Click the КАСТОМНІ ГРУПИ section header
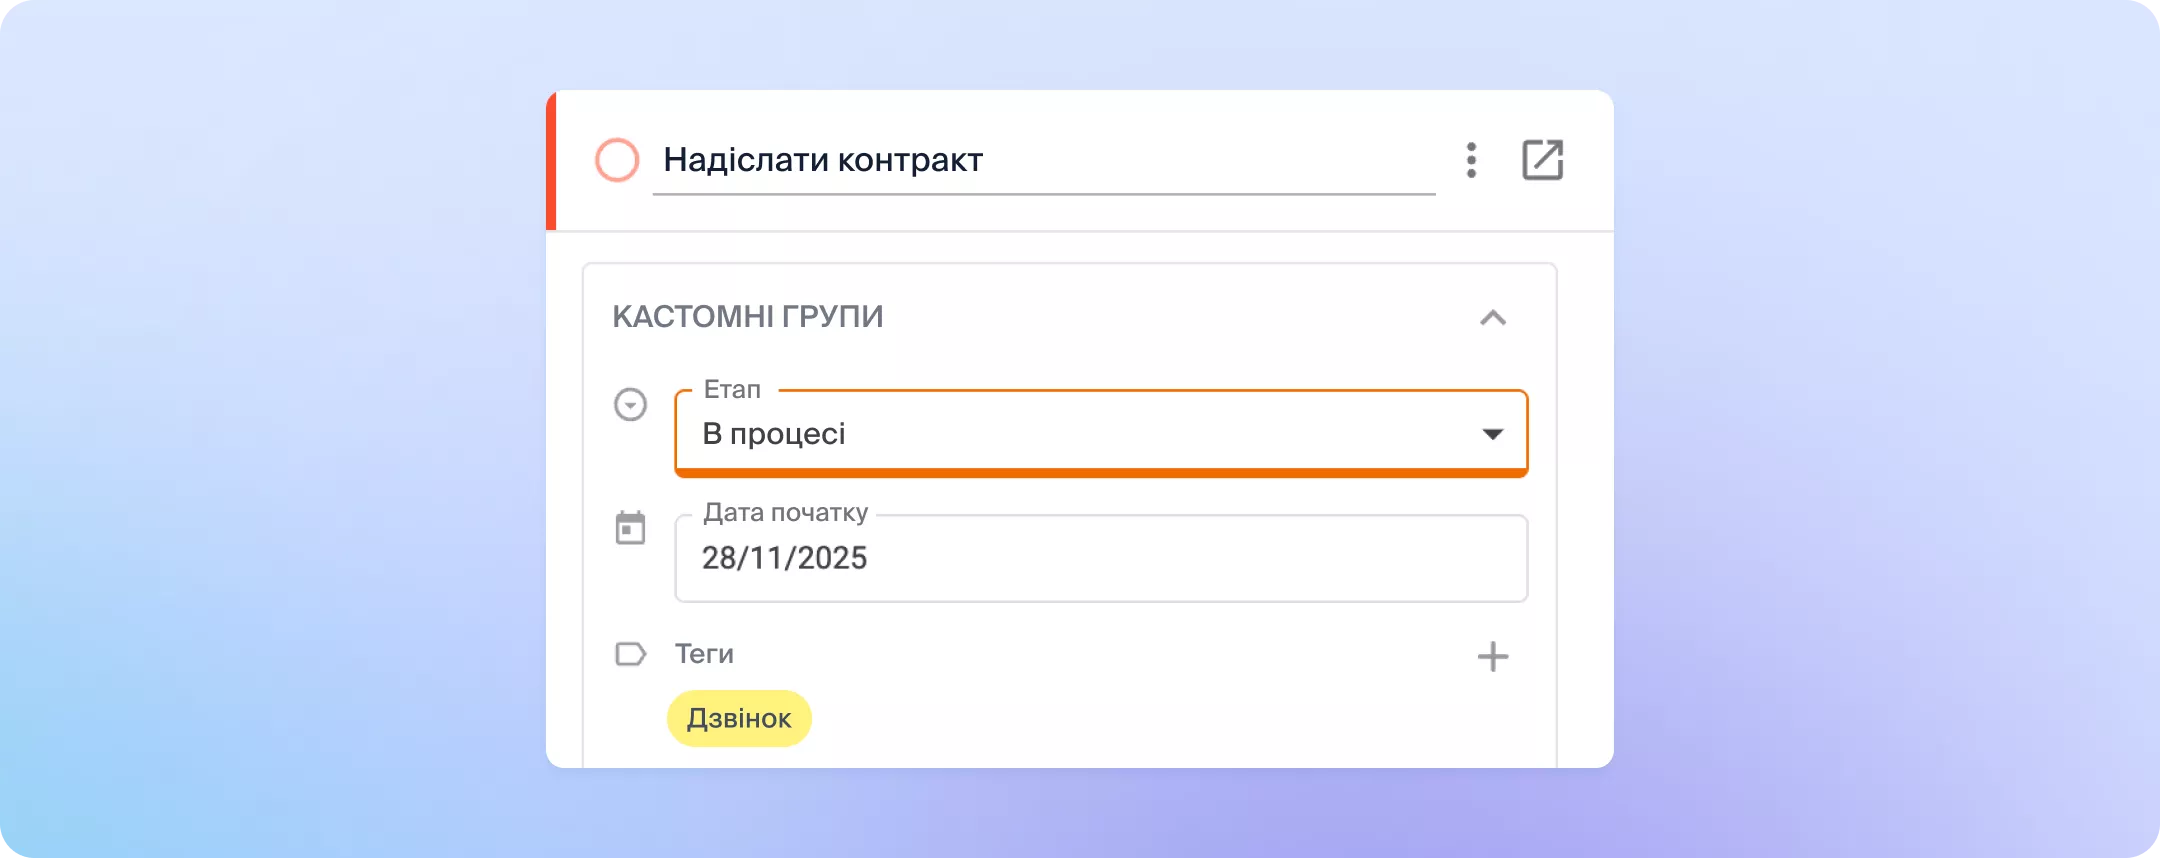2160x858 pixels. [x=748, y=316]
